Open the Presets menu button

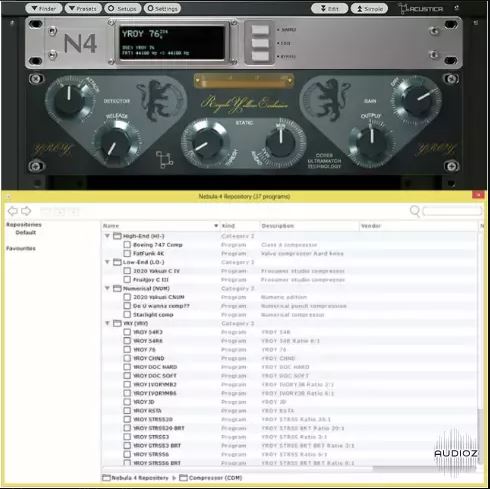point(83,8)
